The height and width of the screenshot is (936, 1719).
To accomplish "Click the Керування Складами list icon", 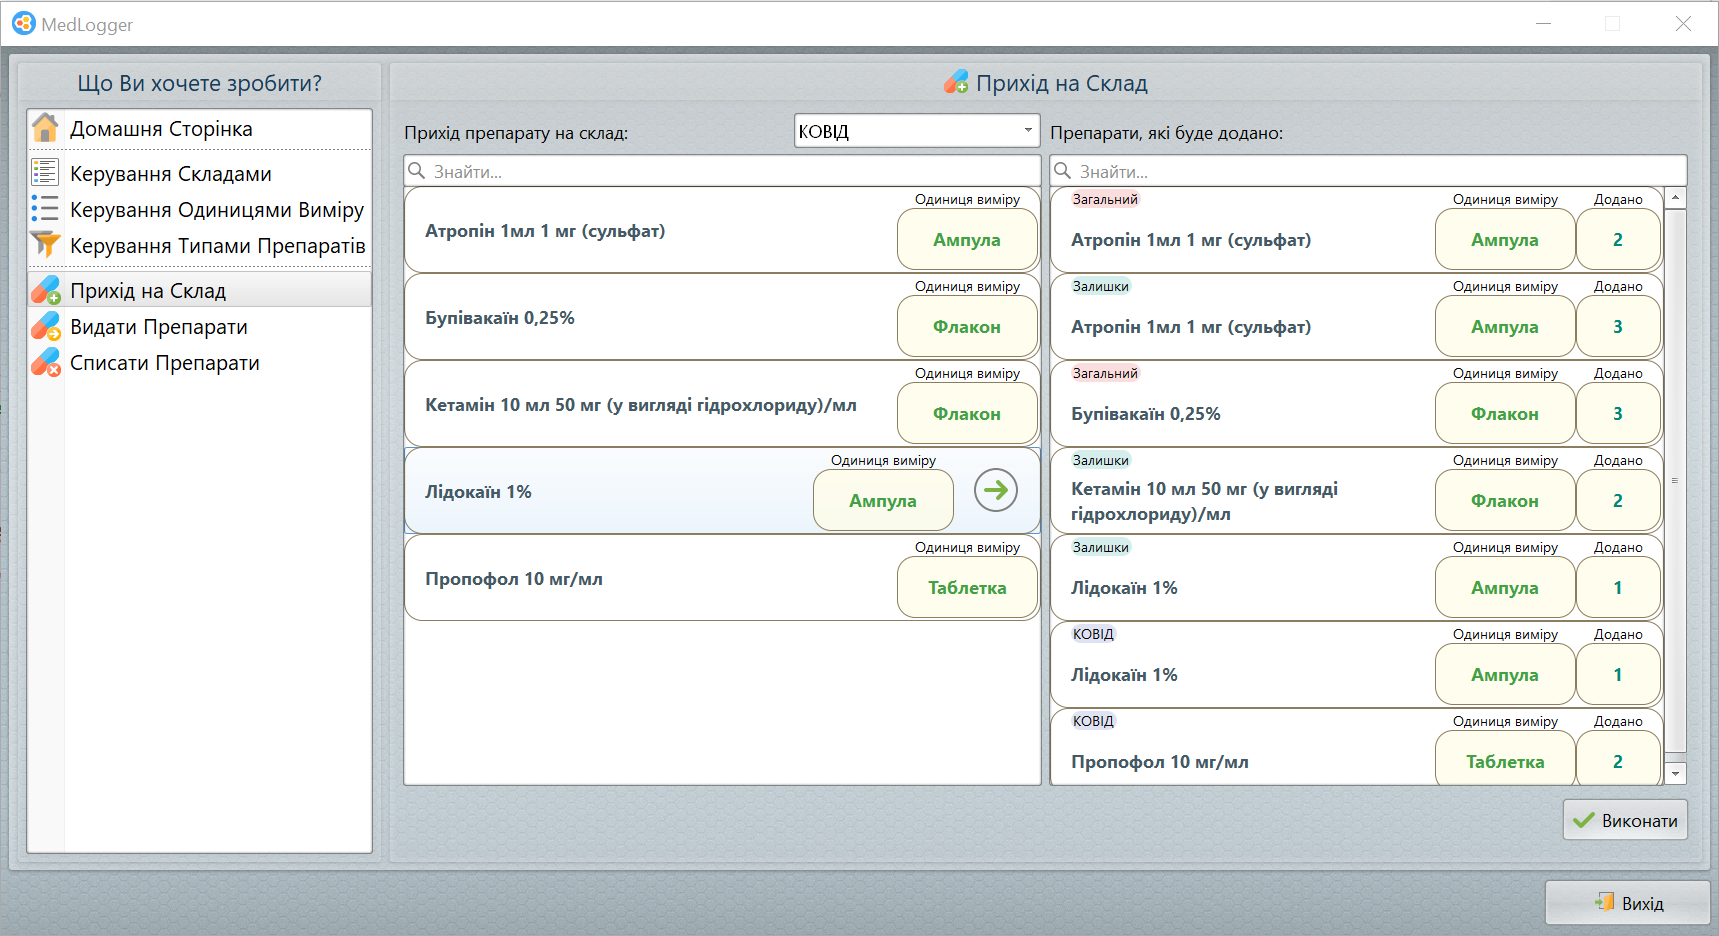I will 45,173.
